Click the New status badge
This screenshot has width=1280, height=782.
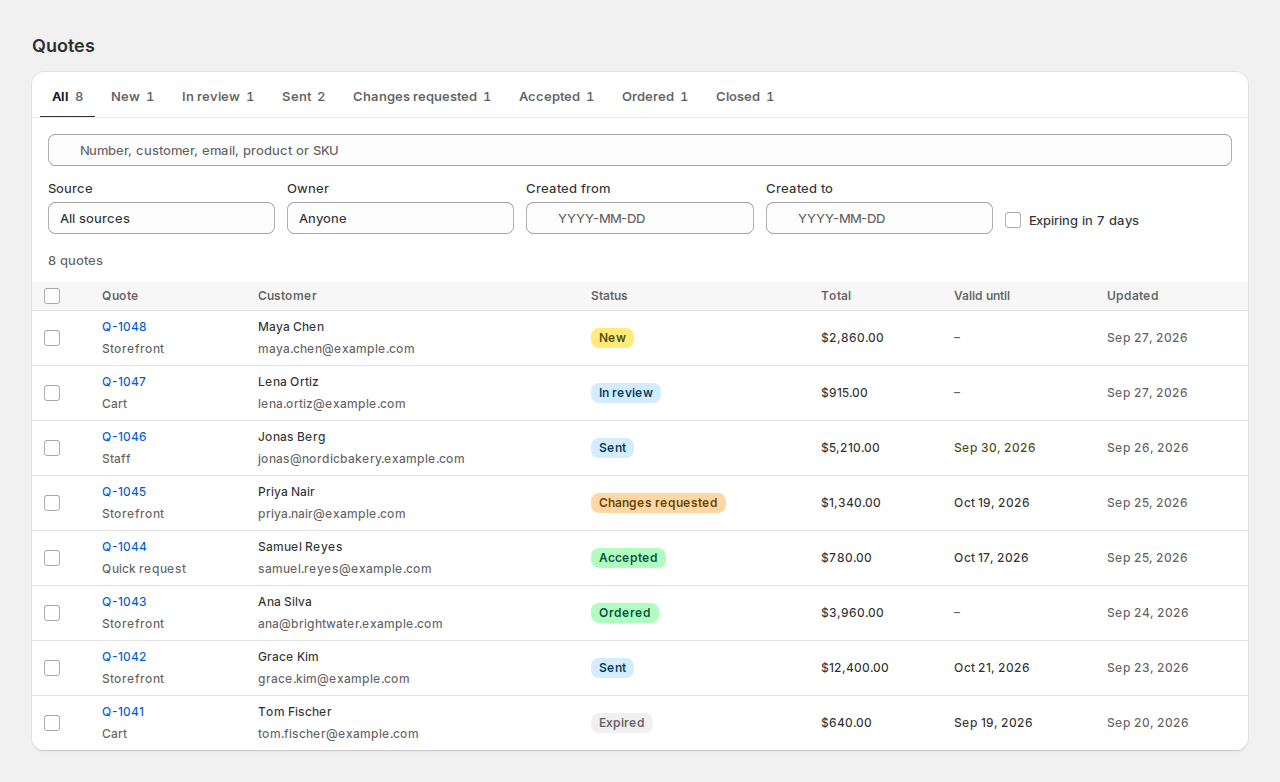coord(612,338)
